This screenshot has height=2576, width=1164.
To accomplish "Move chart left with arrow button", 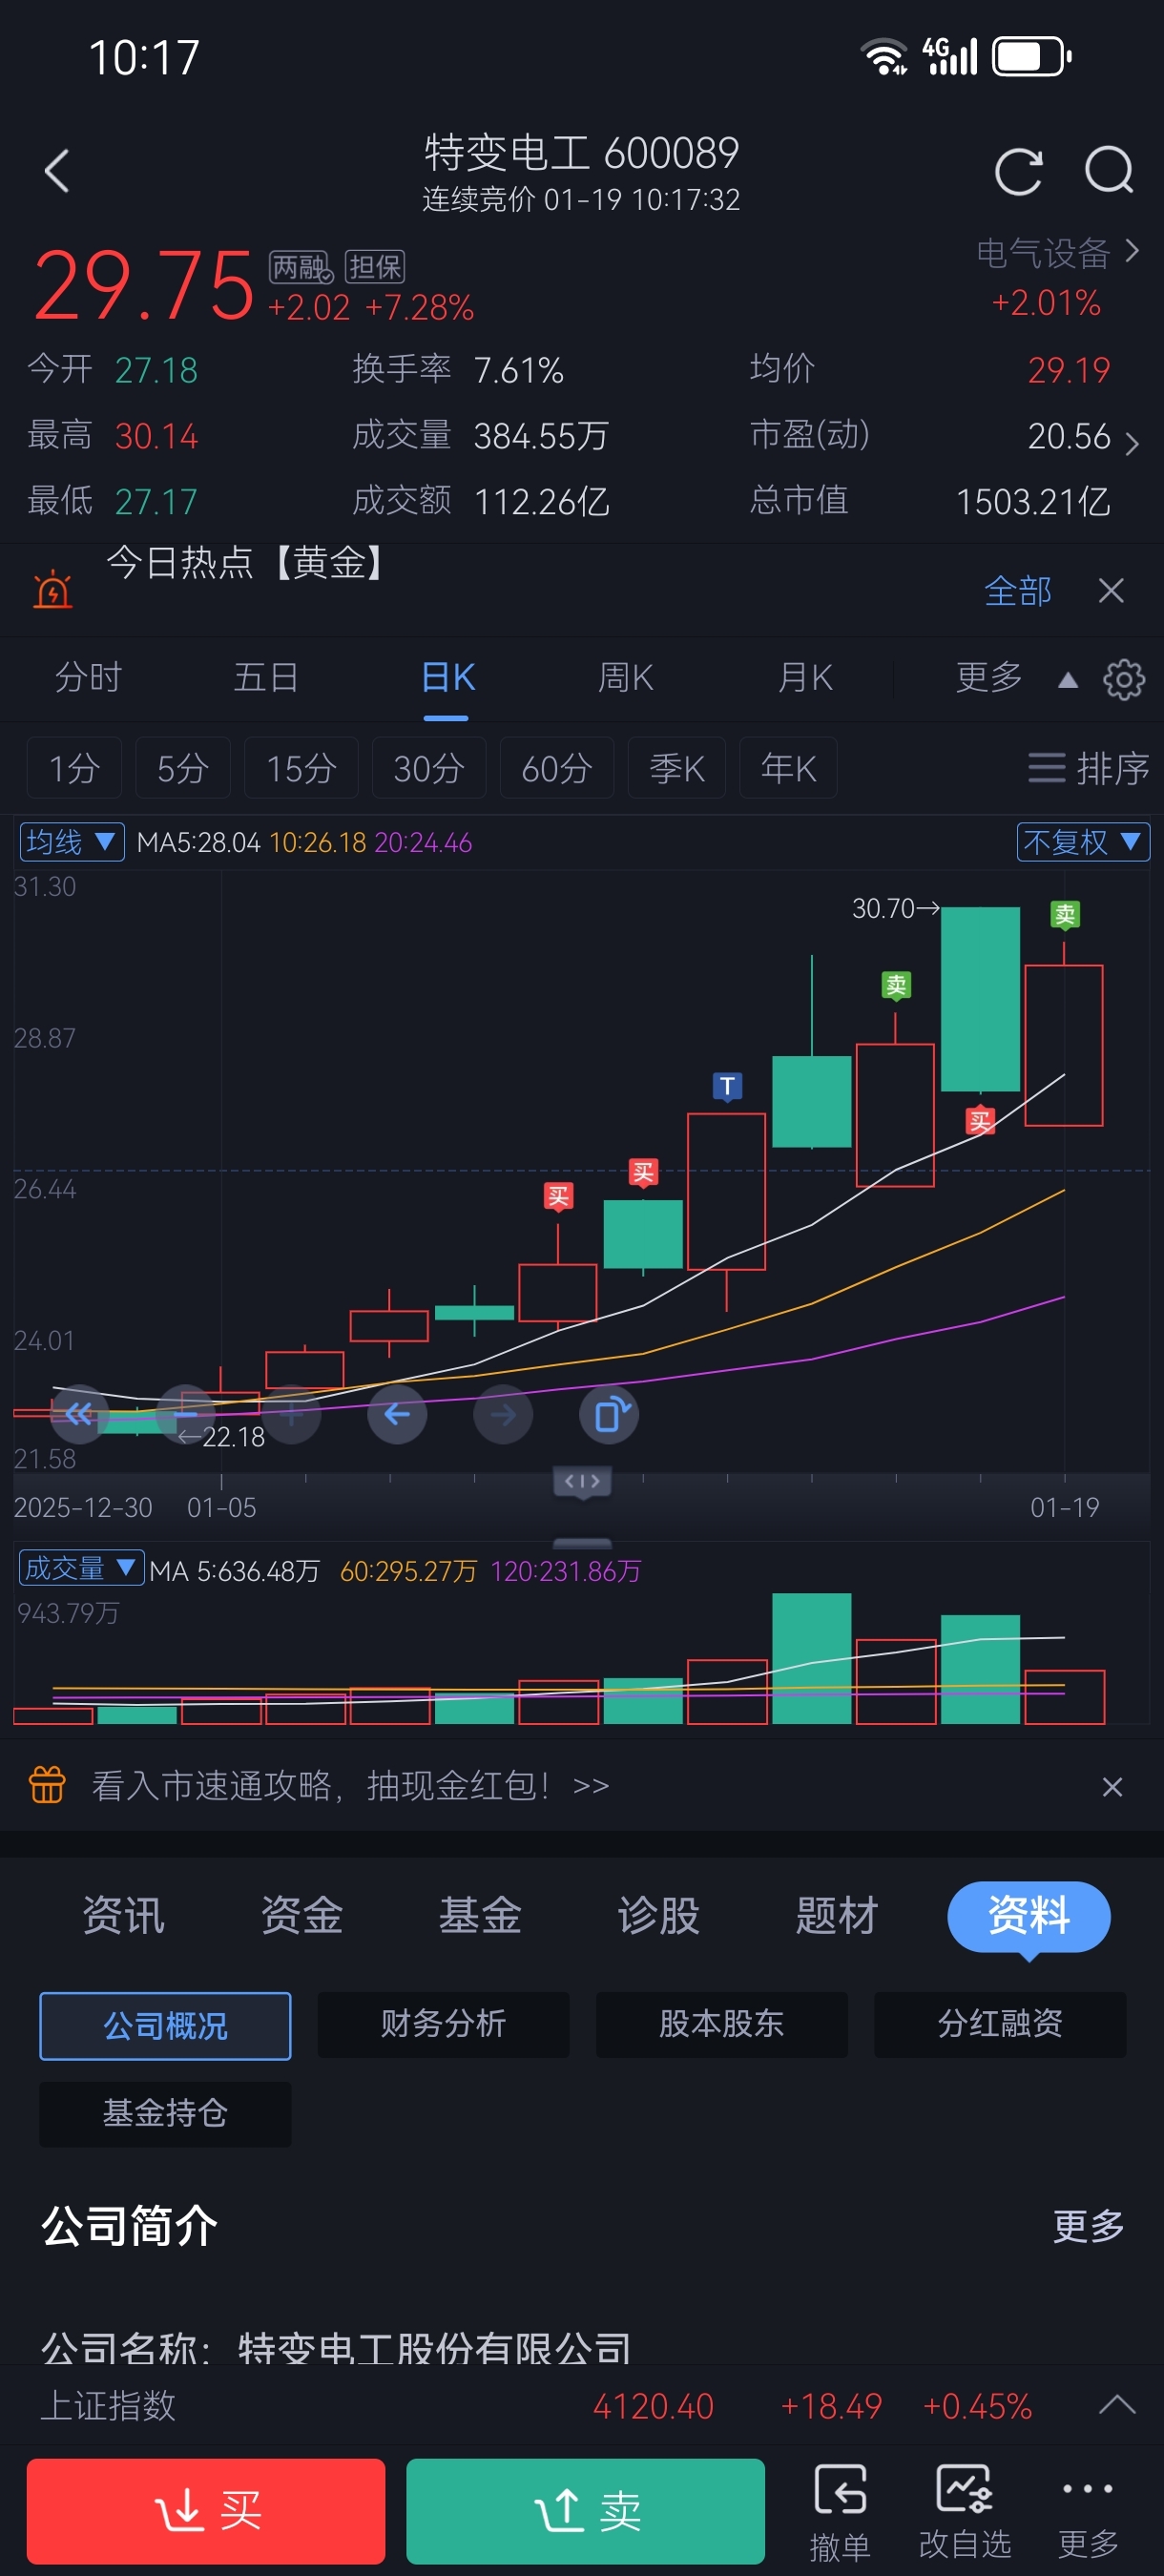I will click(397, 1414).
